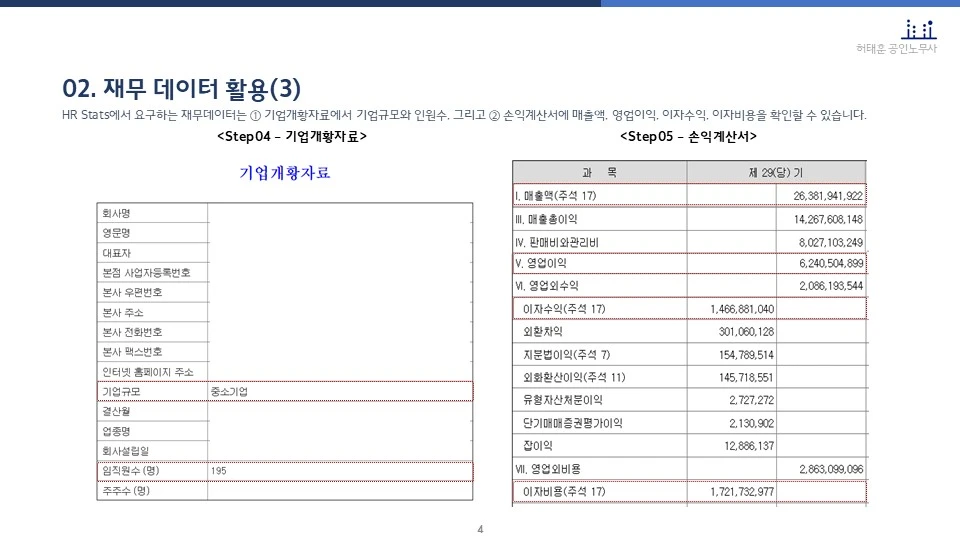960x540 pixels.
Task: Select the 'V. 영업이익' row label
Action: (x=541, y=263)
